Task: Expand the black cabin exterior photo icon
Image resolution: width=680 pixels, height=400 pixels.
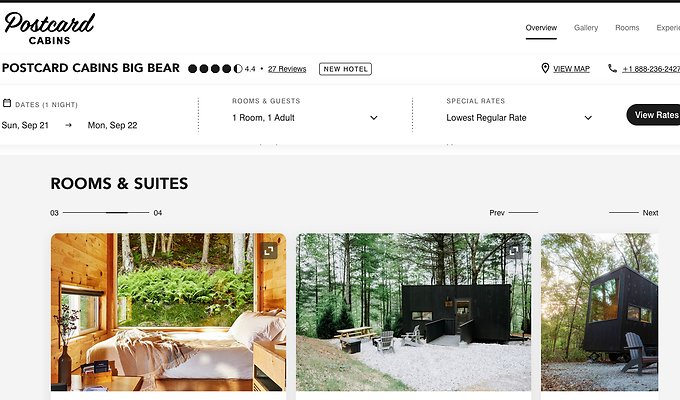Action: 514,250
